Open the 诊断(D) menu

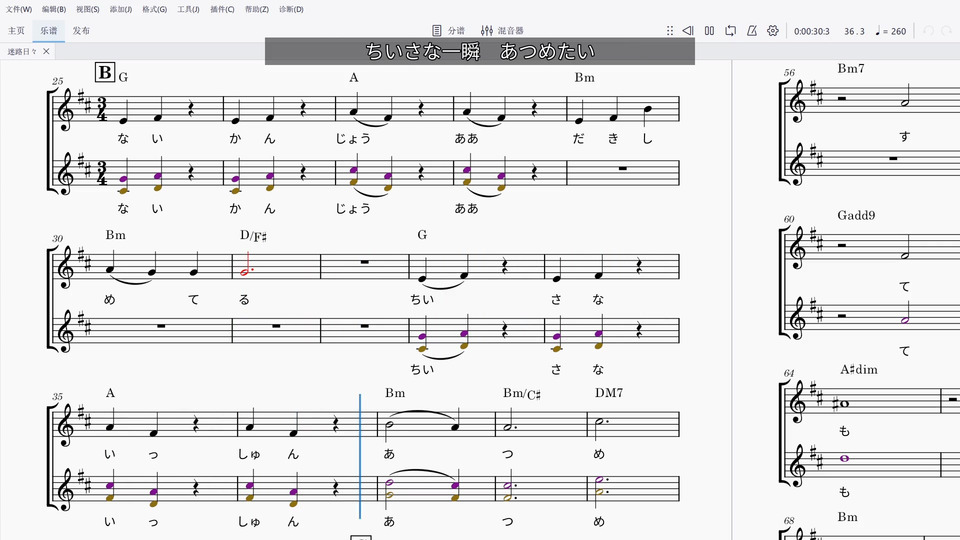[x=291, y=9]
